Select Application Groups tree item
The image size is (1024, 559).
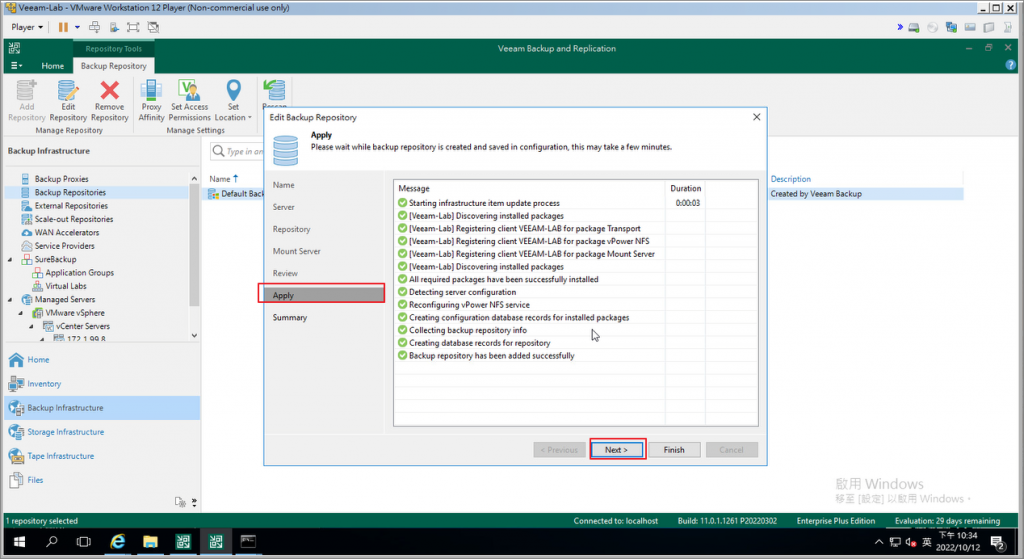tap(79, 273)
